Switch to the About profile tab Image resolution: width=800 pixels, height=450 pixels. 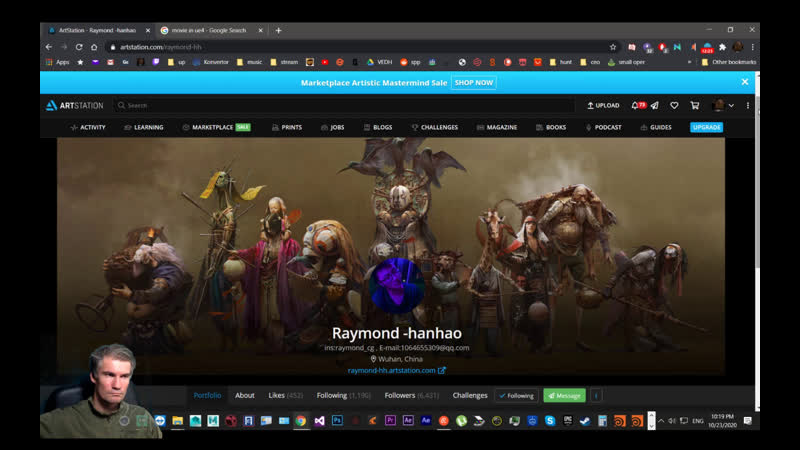[x=245, y=395]
